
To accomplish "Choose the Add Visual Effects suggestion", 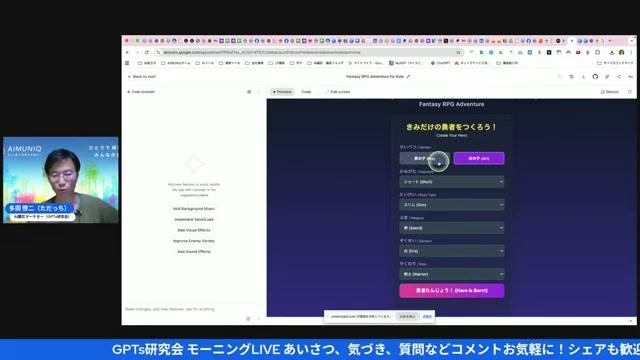I will pyautogui.click(x=194, y=230).
